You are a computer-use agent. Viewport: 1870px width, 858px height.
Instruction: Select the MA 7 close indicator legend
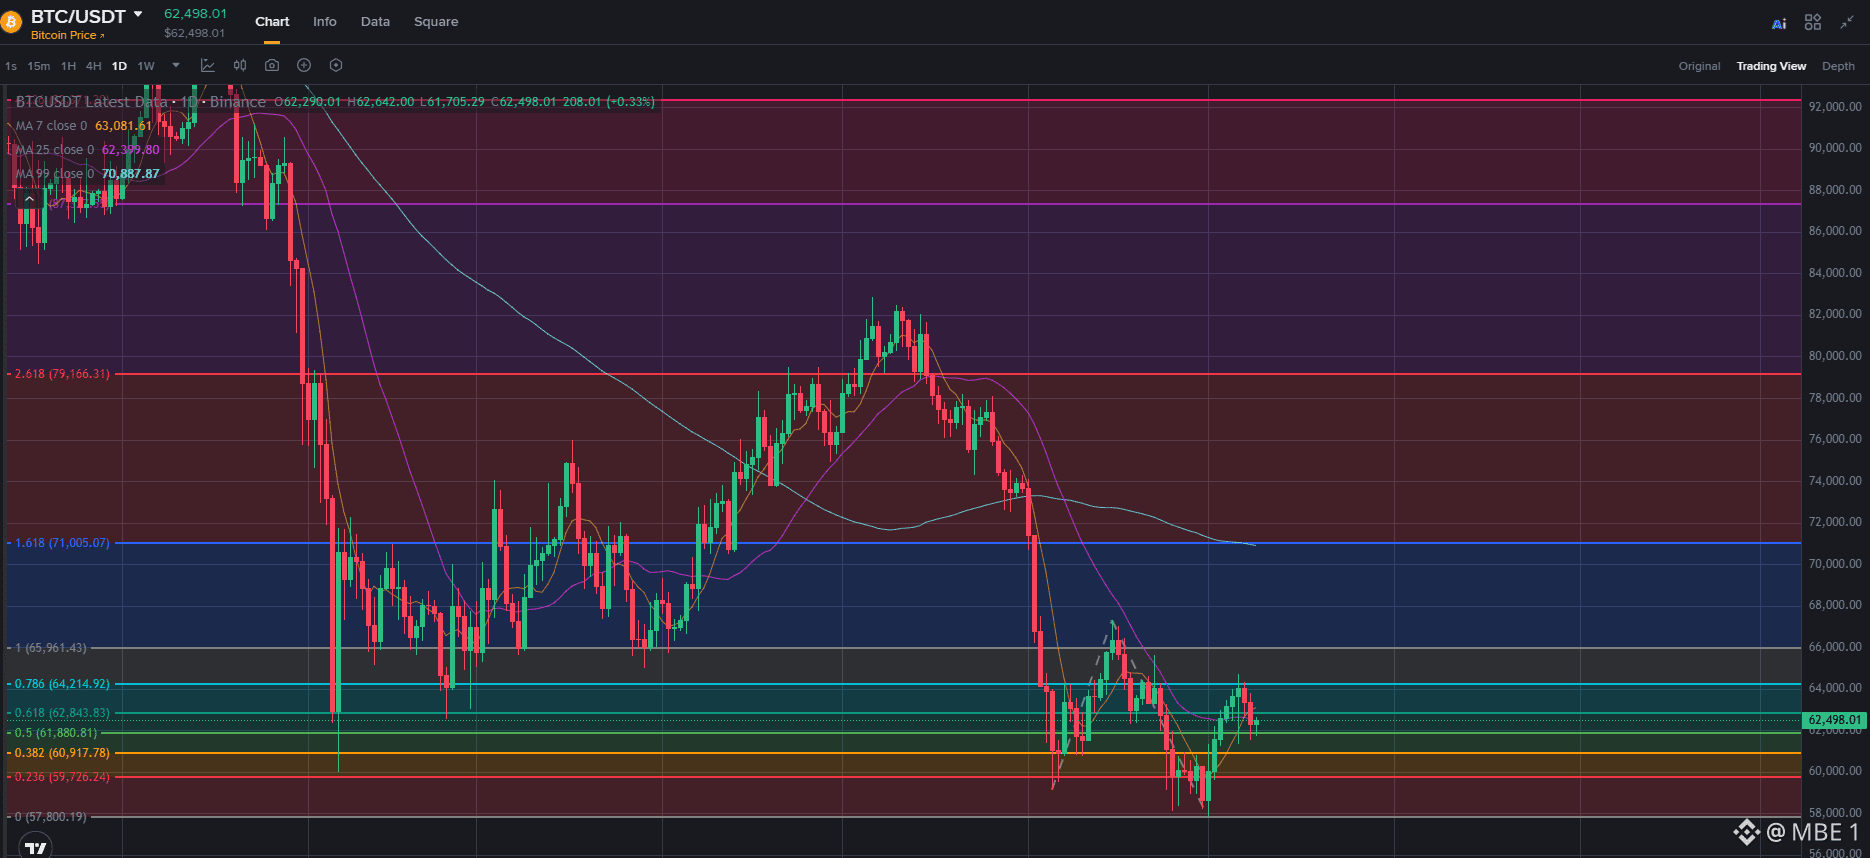84,126
